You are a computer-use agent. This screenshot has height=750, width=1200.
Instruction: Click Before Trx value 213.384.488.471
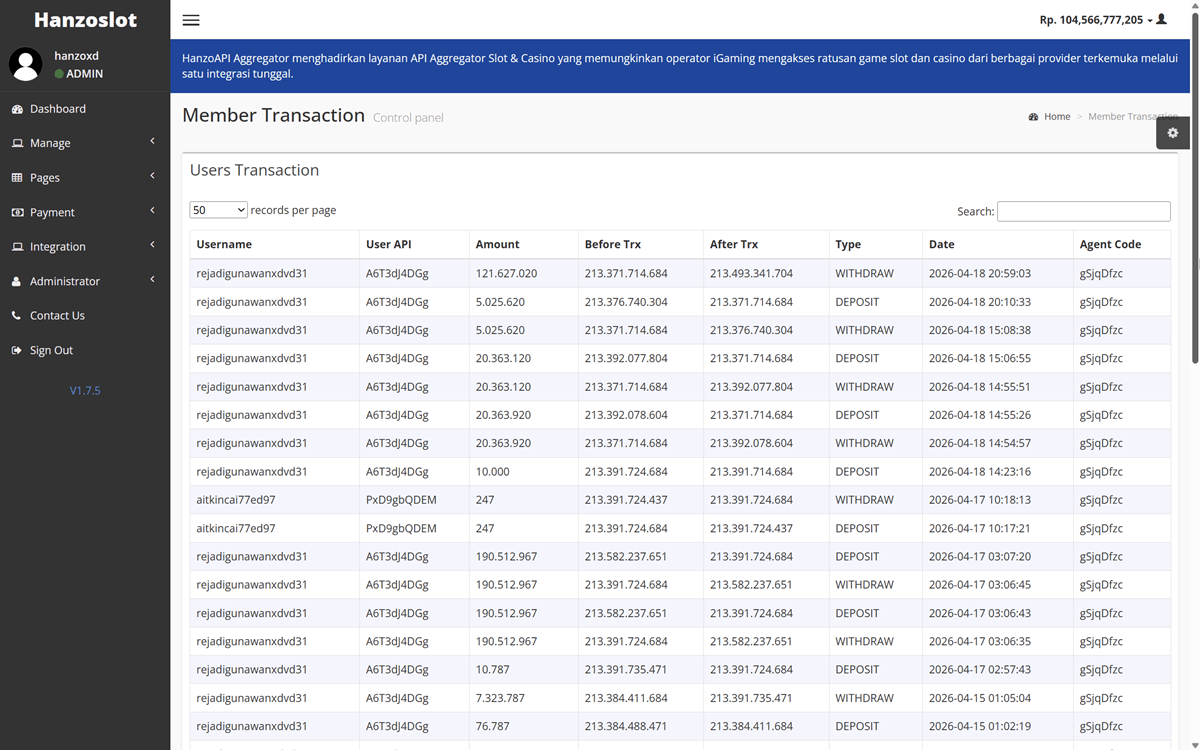click(x=626, y=727)
